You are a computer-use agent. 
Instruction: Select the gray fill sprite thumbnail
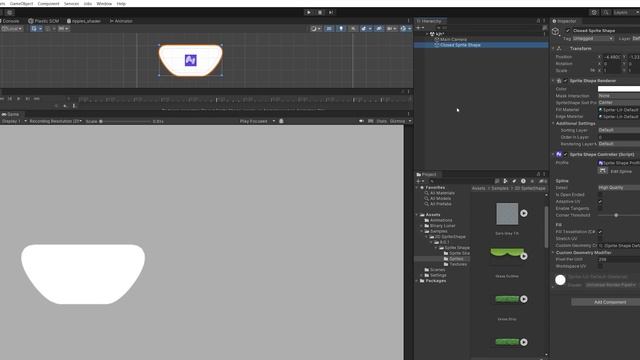507,213
